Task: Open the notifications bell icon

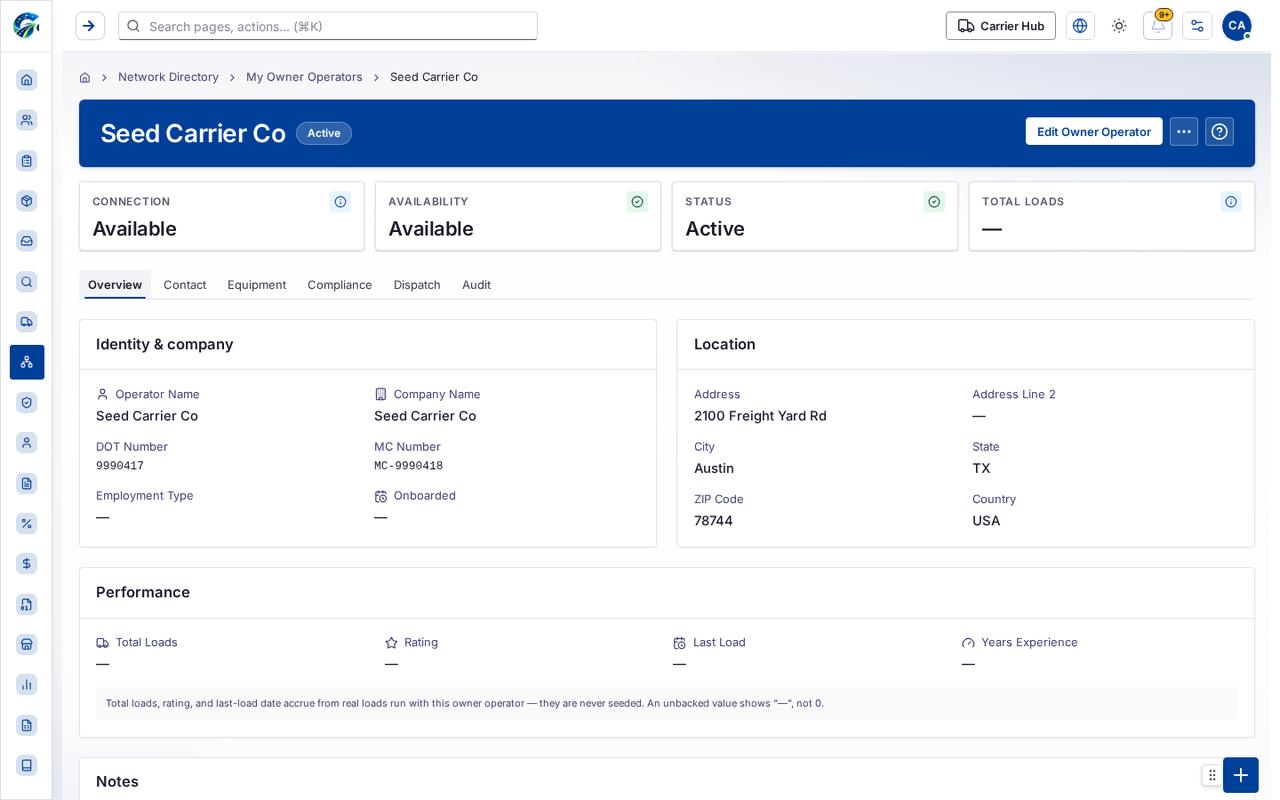Action: click(x=1157, y=26)
